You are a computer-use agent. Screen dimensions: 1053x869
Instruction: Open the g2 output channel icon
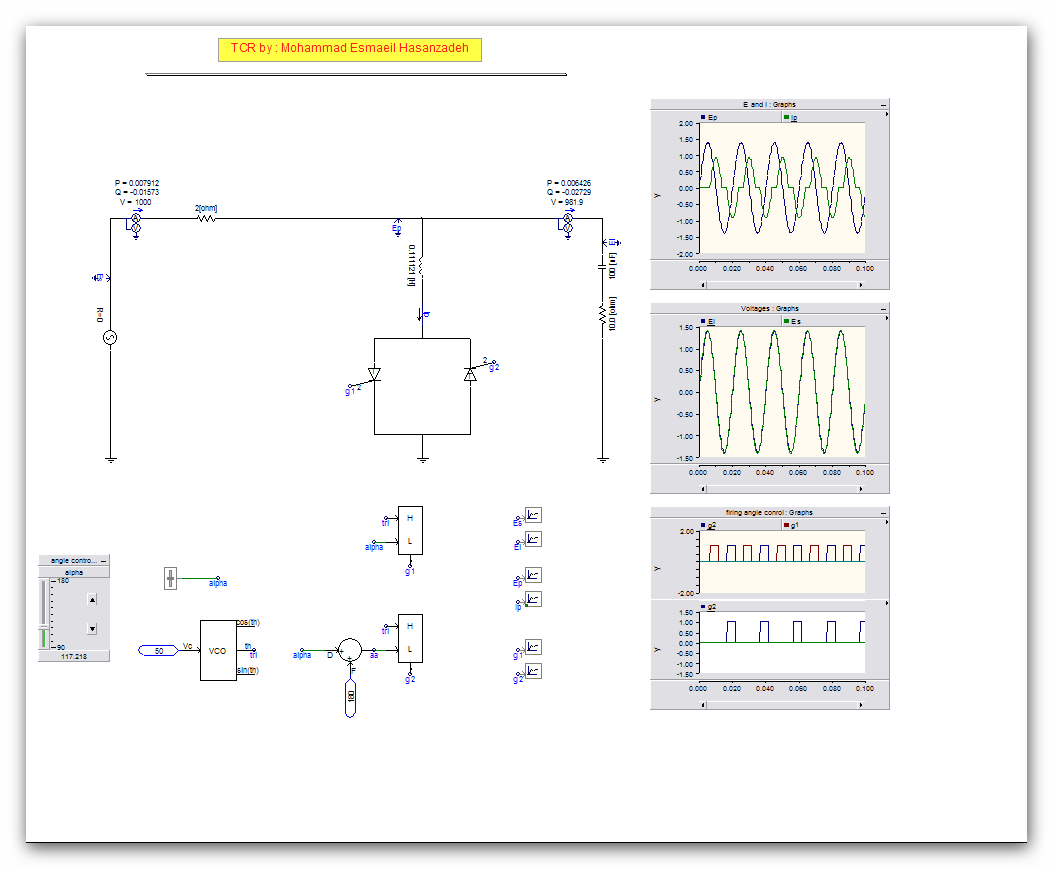pos(533,671)
